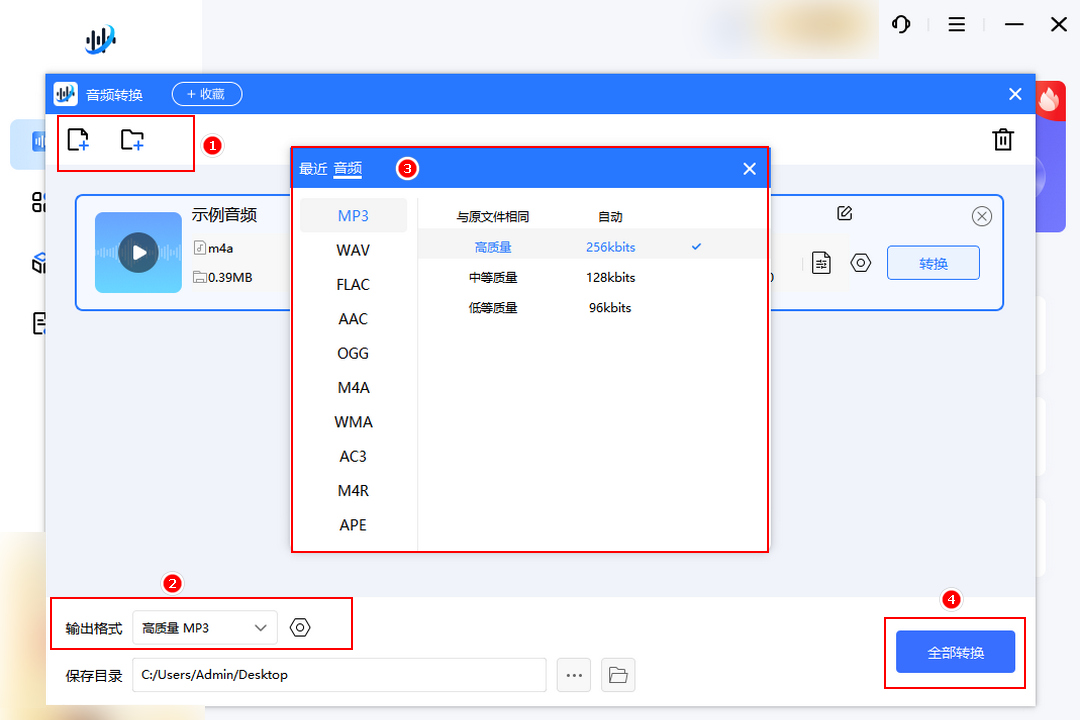Switch to the 最近 tab

(312, 169)
